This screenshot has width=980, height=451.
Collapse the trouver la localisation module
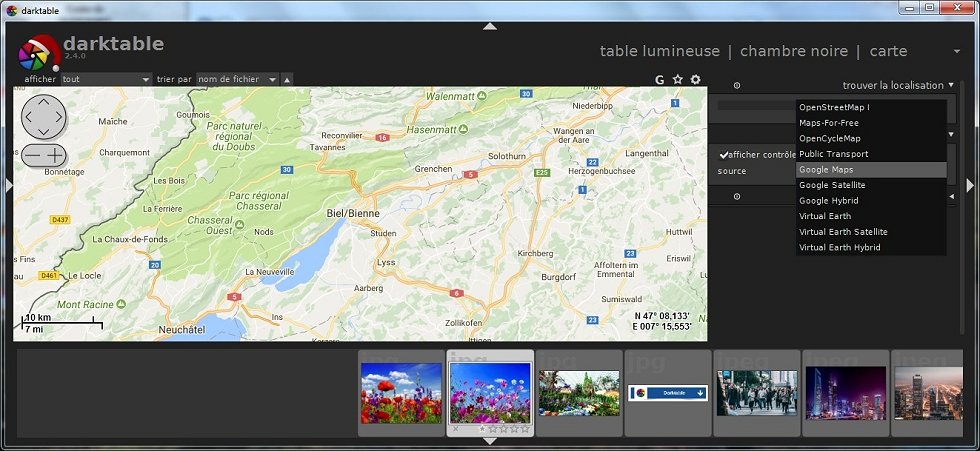[x=951, y=85]
